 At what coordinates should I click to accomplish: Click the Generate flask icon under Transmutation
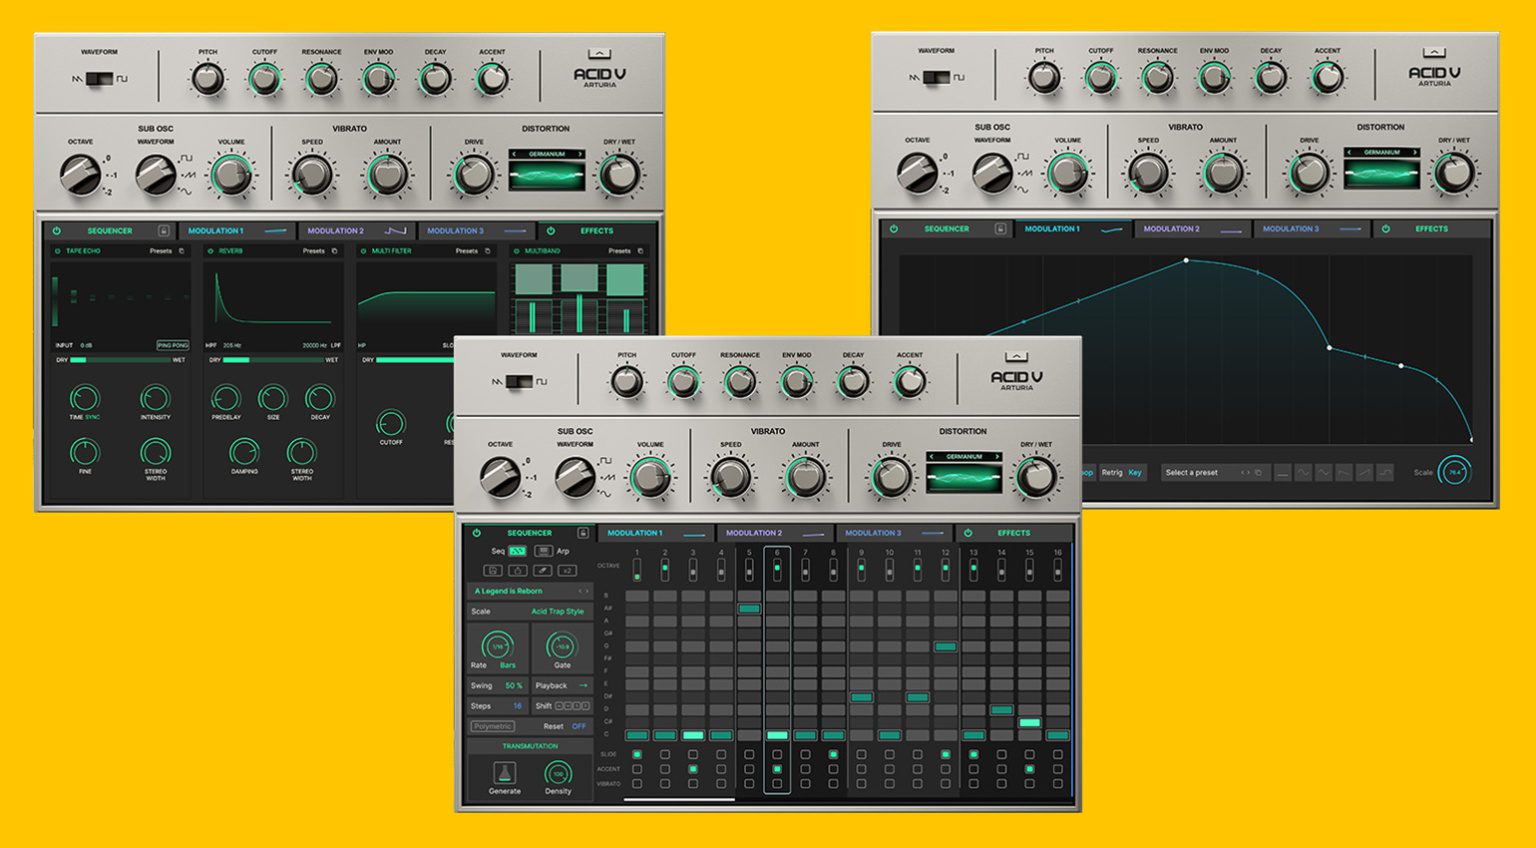coord(503,772)
